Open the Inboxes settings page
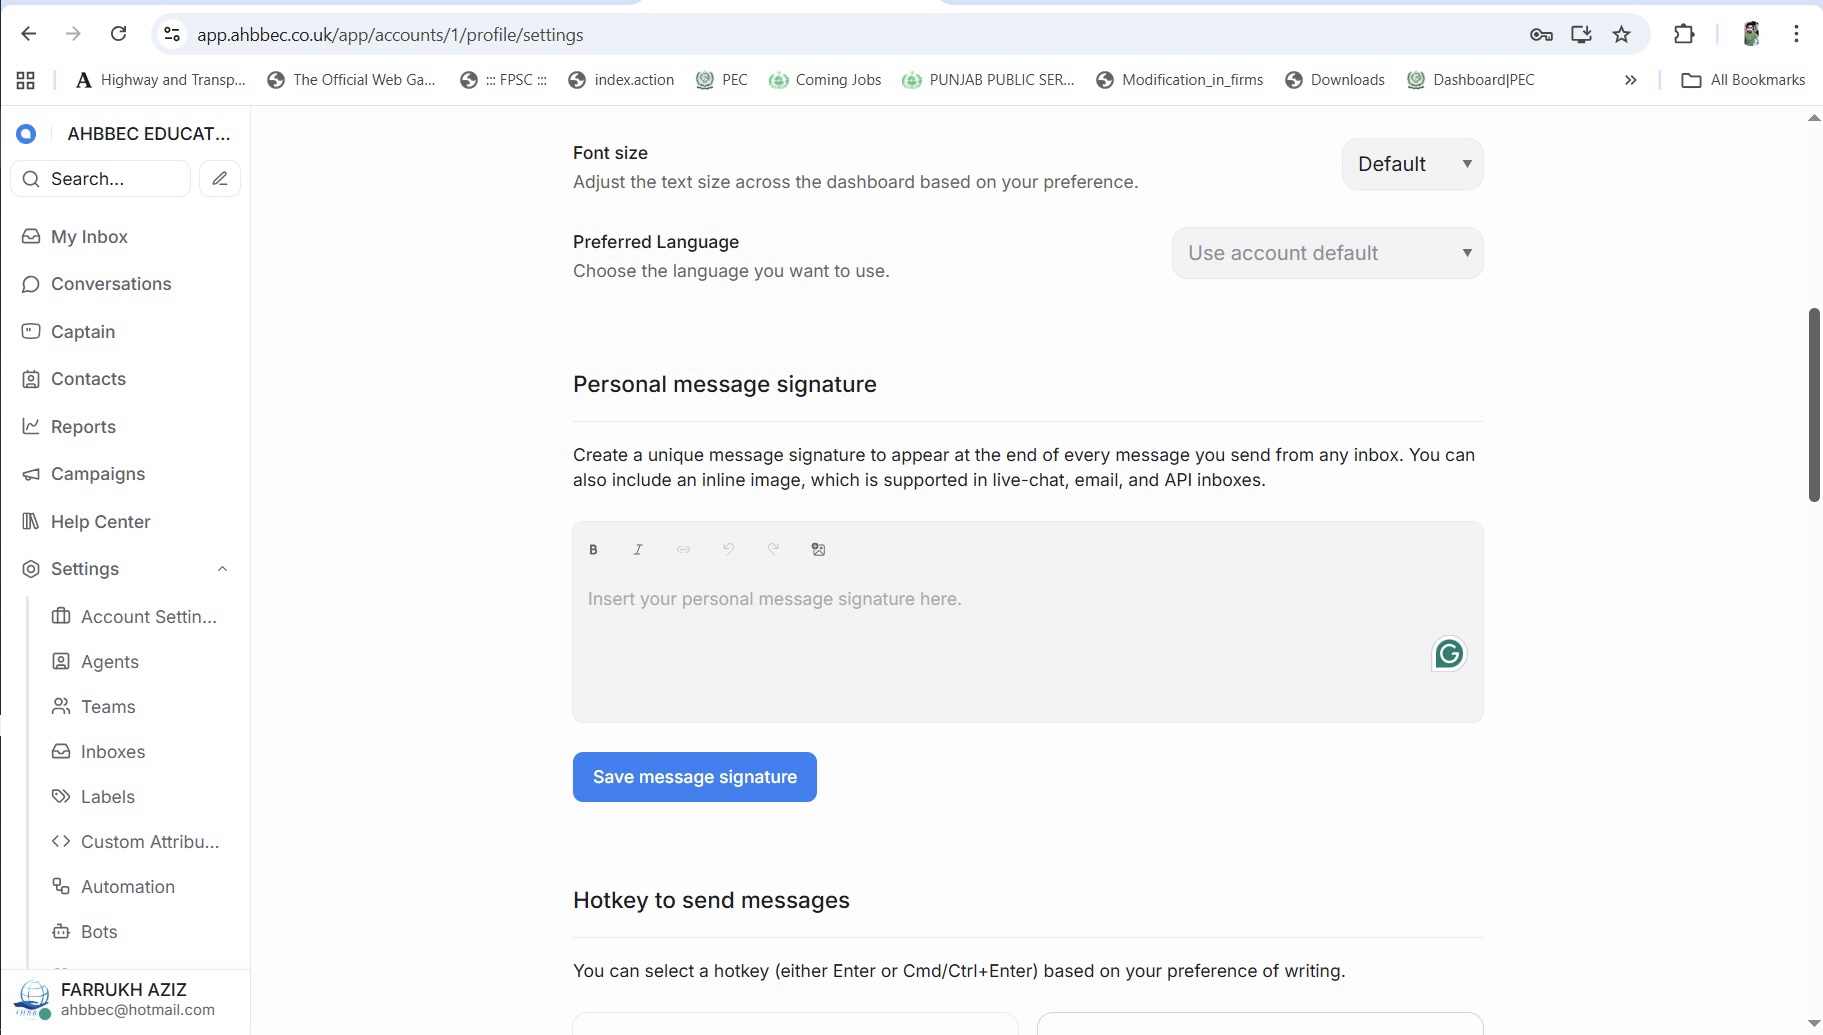The image size is (1823, 1035). click(x=113, y=752)
